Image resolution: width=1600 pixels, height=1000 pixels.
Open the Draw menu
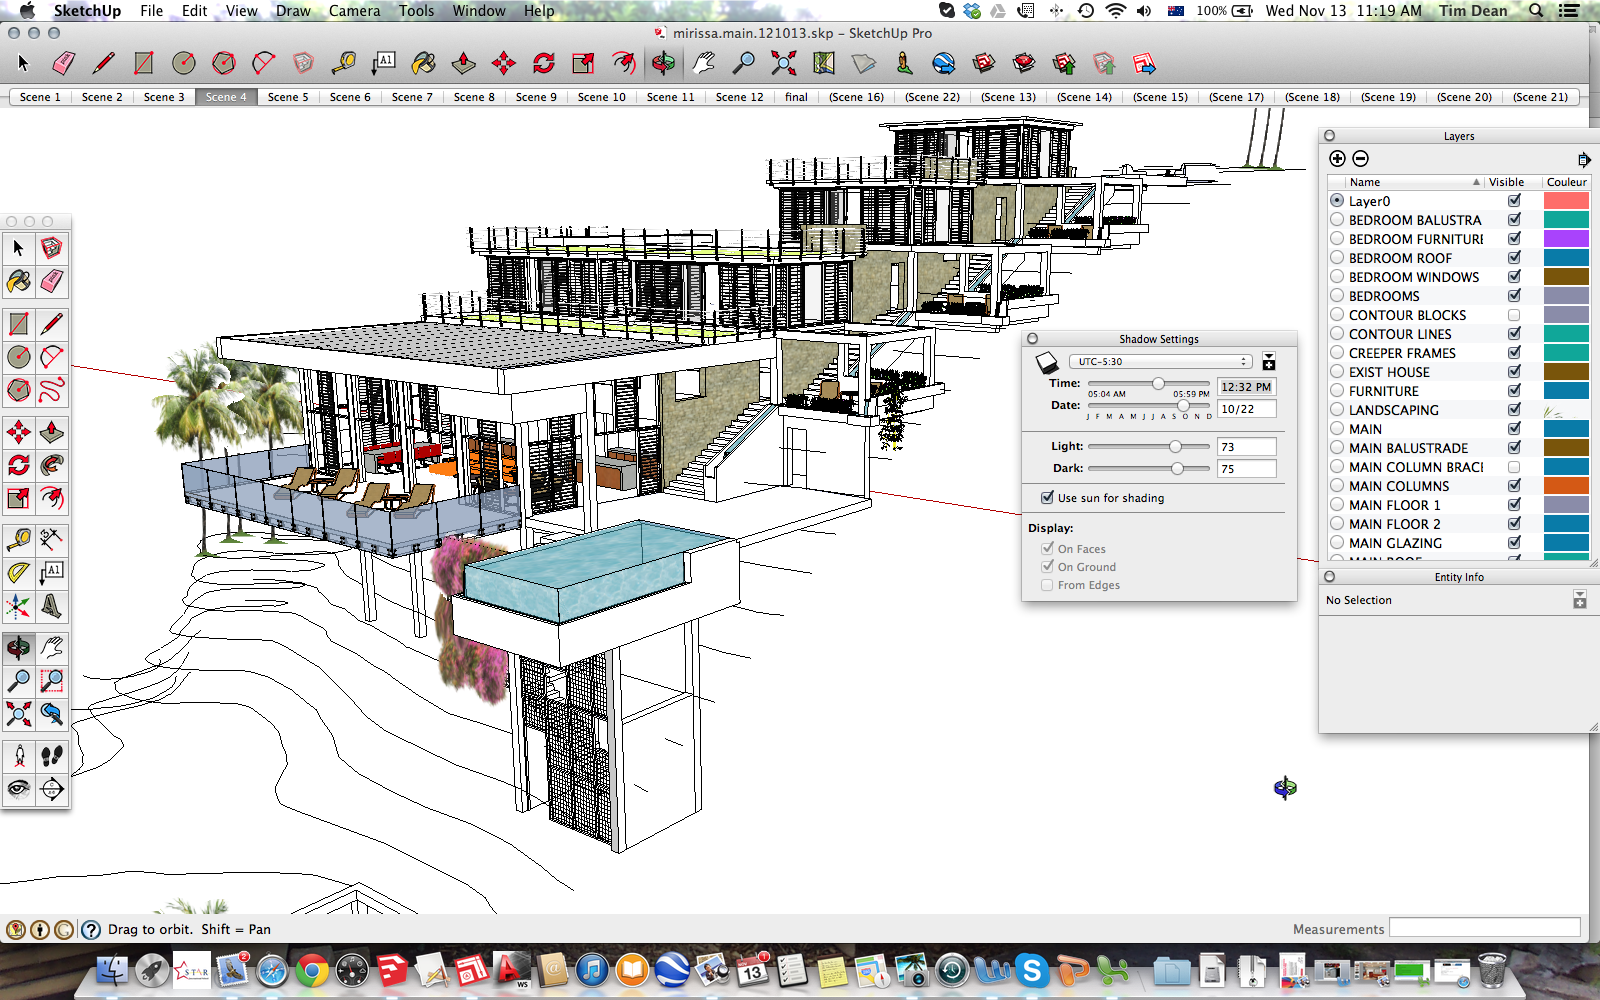293,11
